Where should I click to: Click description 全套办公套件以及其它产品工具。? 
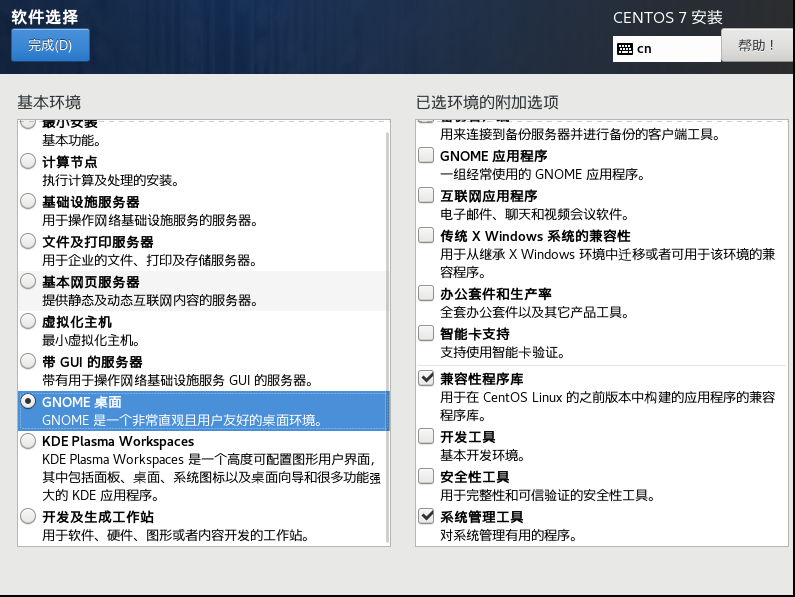tap(535, 312)
